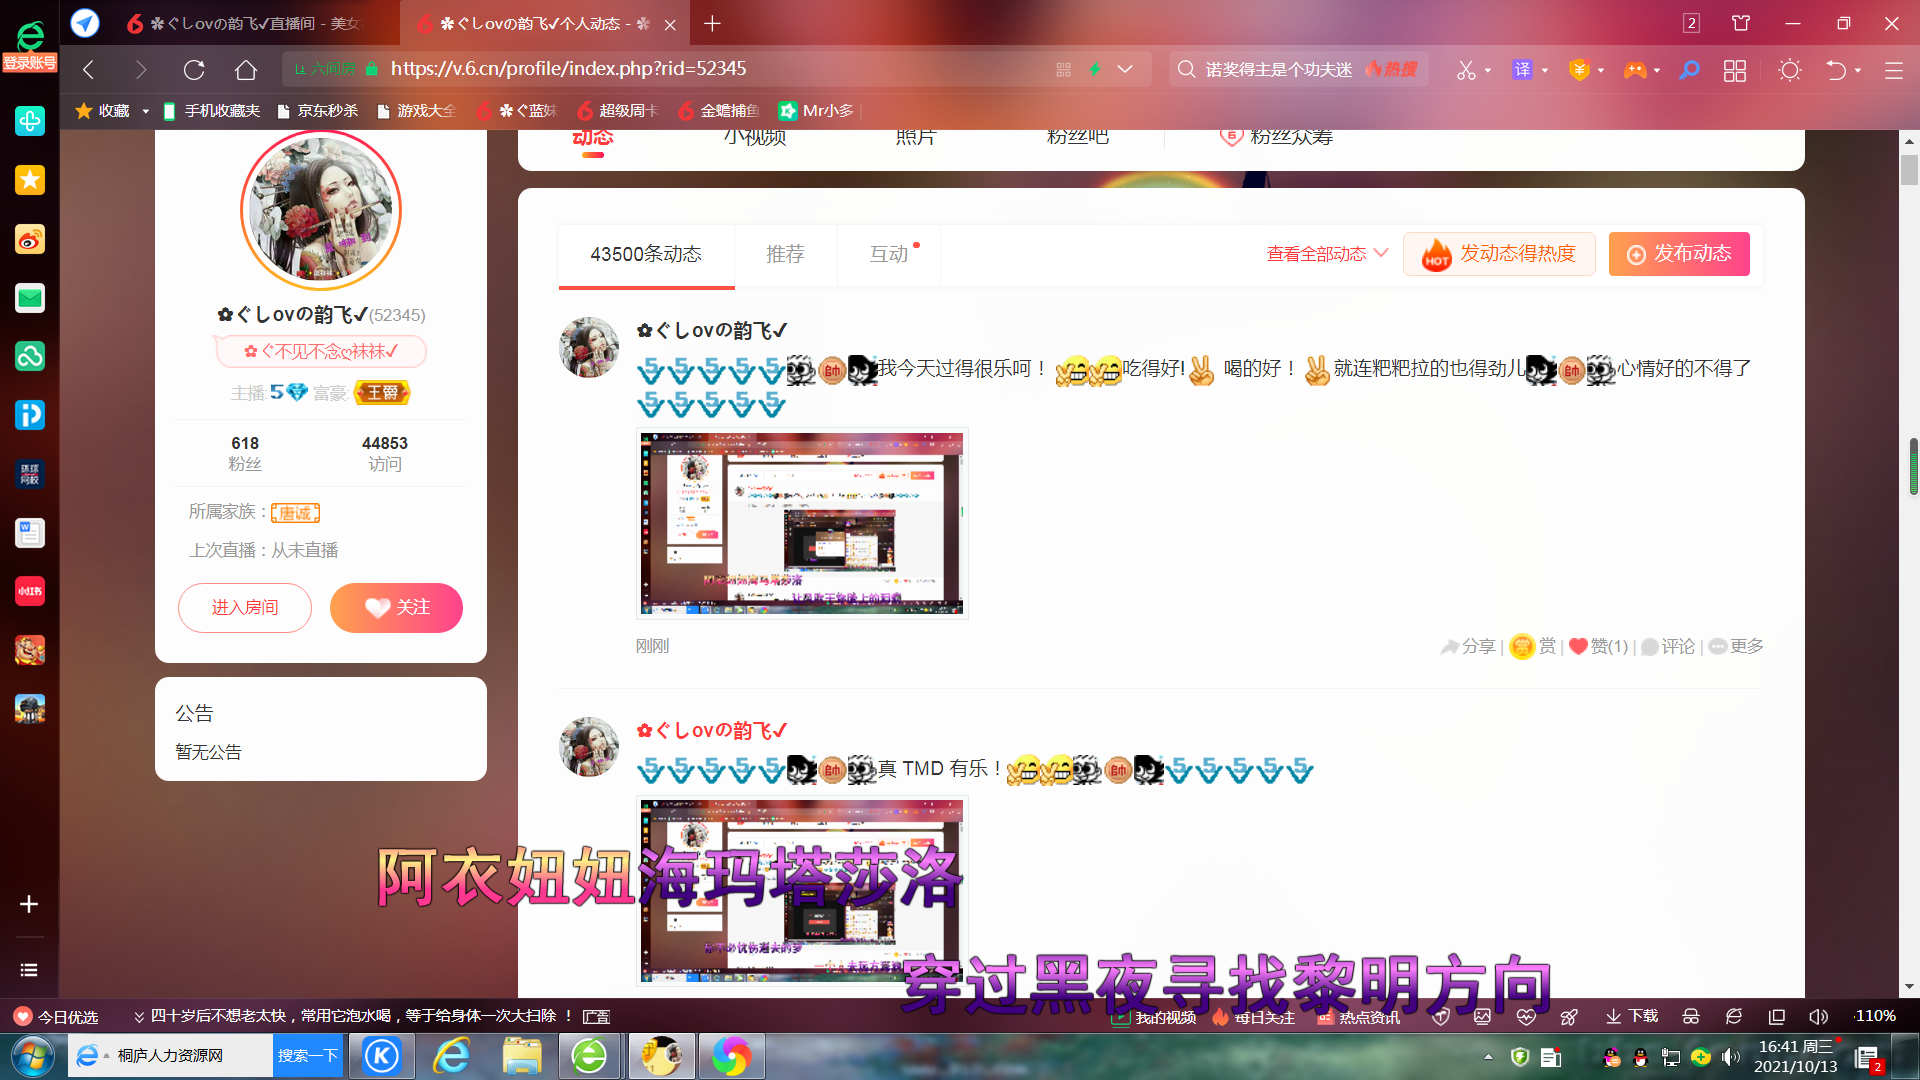Click the 登录账号 browser logo icon

click(x=30, y=46)
